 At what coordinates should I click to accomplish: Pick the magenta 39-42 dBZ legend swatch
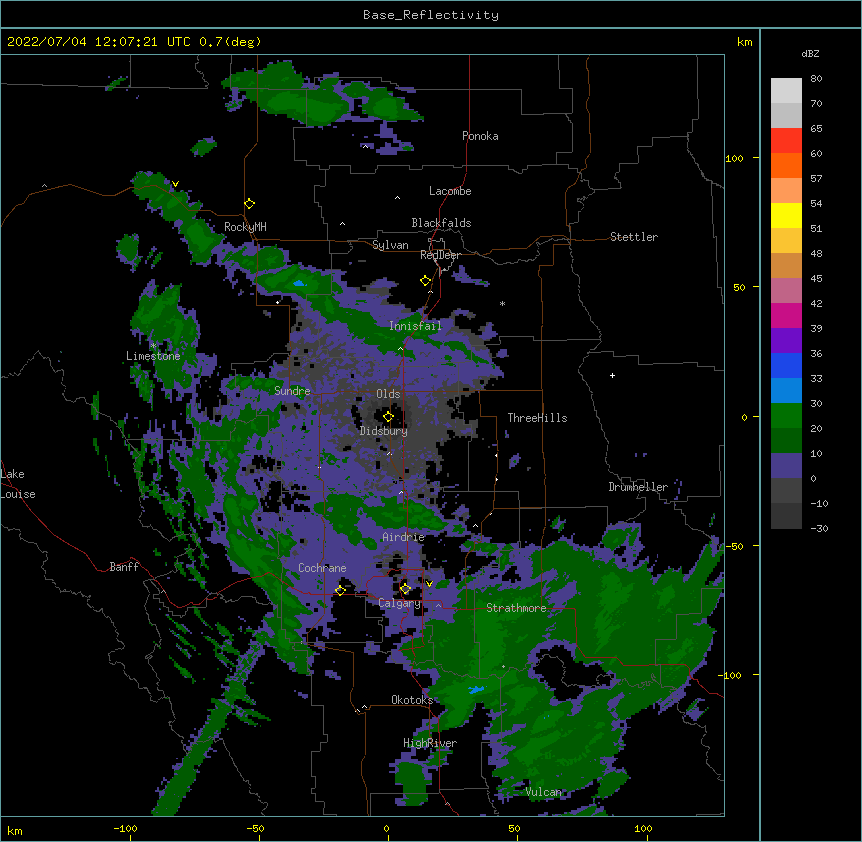[786, 315]
